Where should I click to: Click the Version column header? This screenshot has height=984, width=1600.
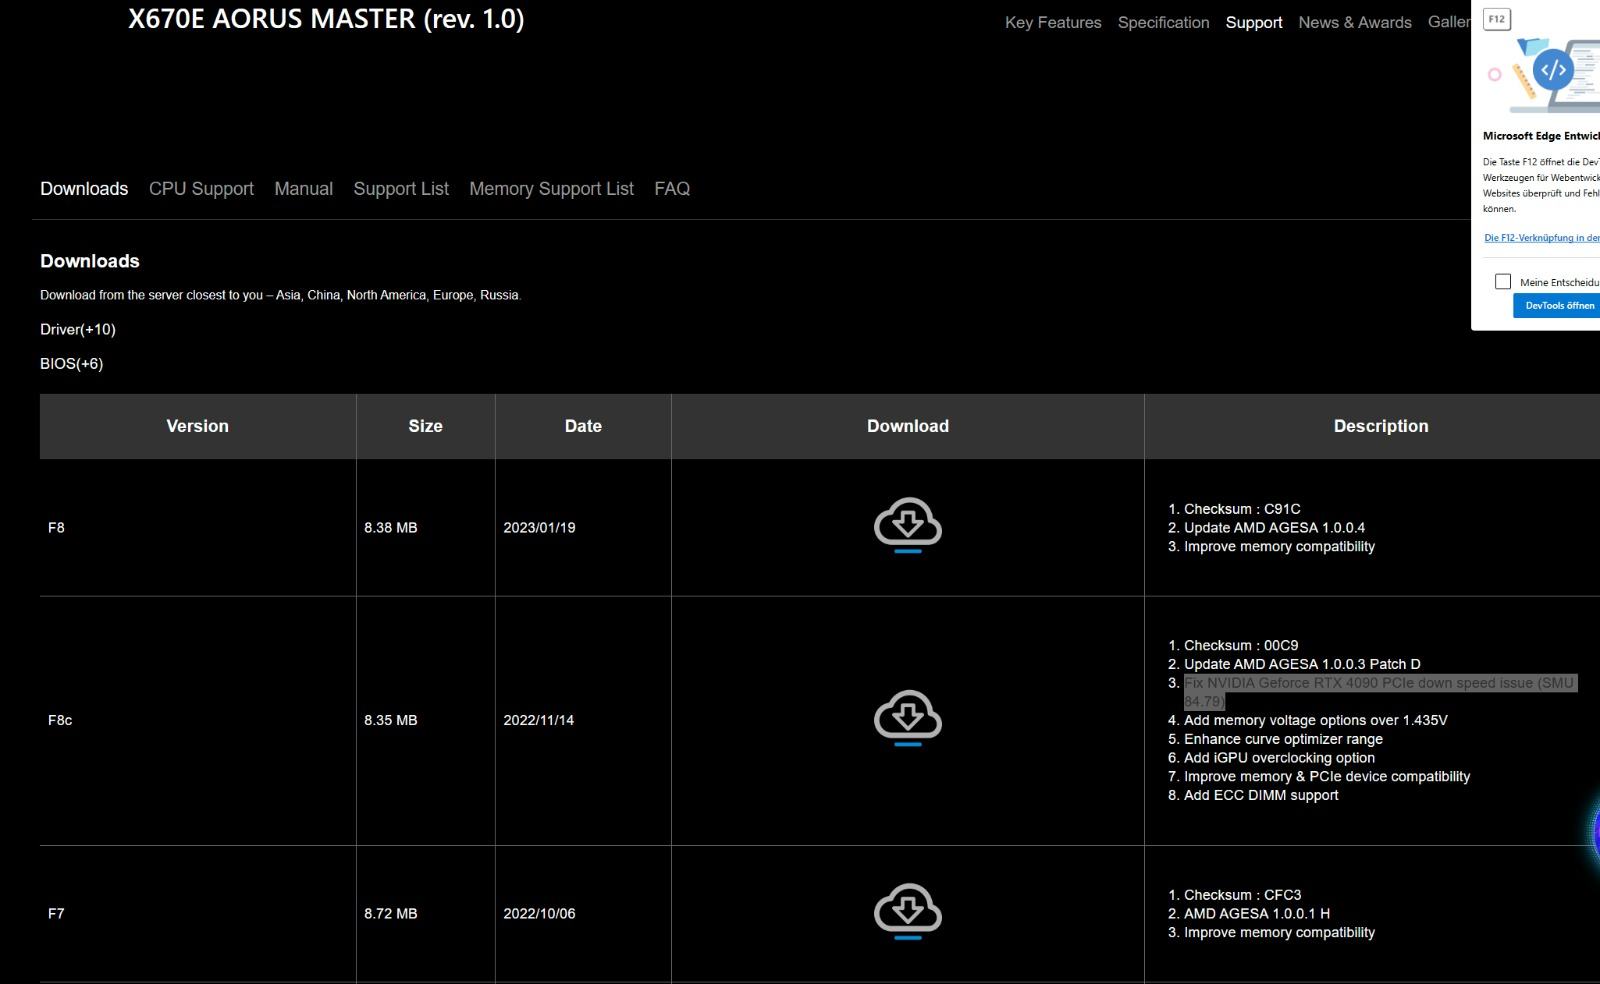[x=198, y=426]
